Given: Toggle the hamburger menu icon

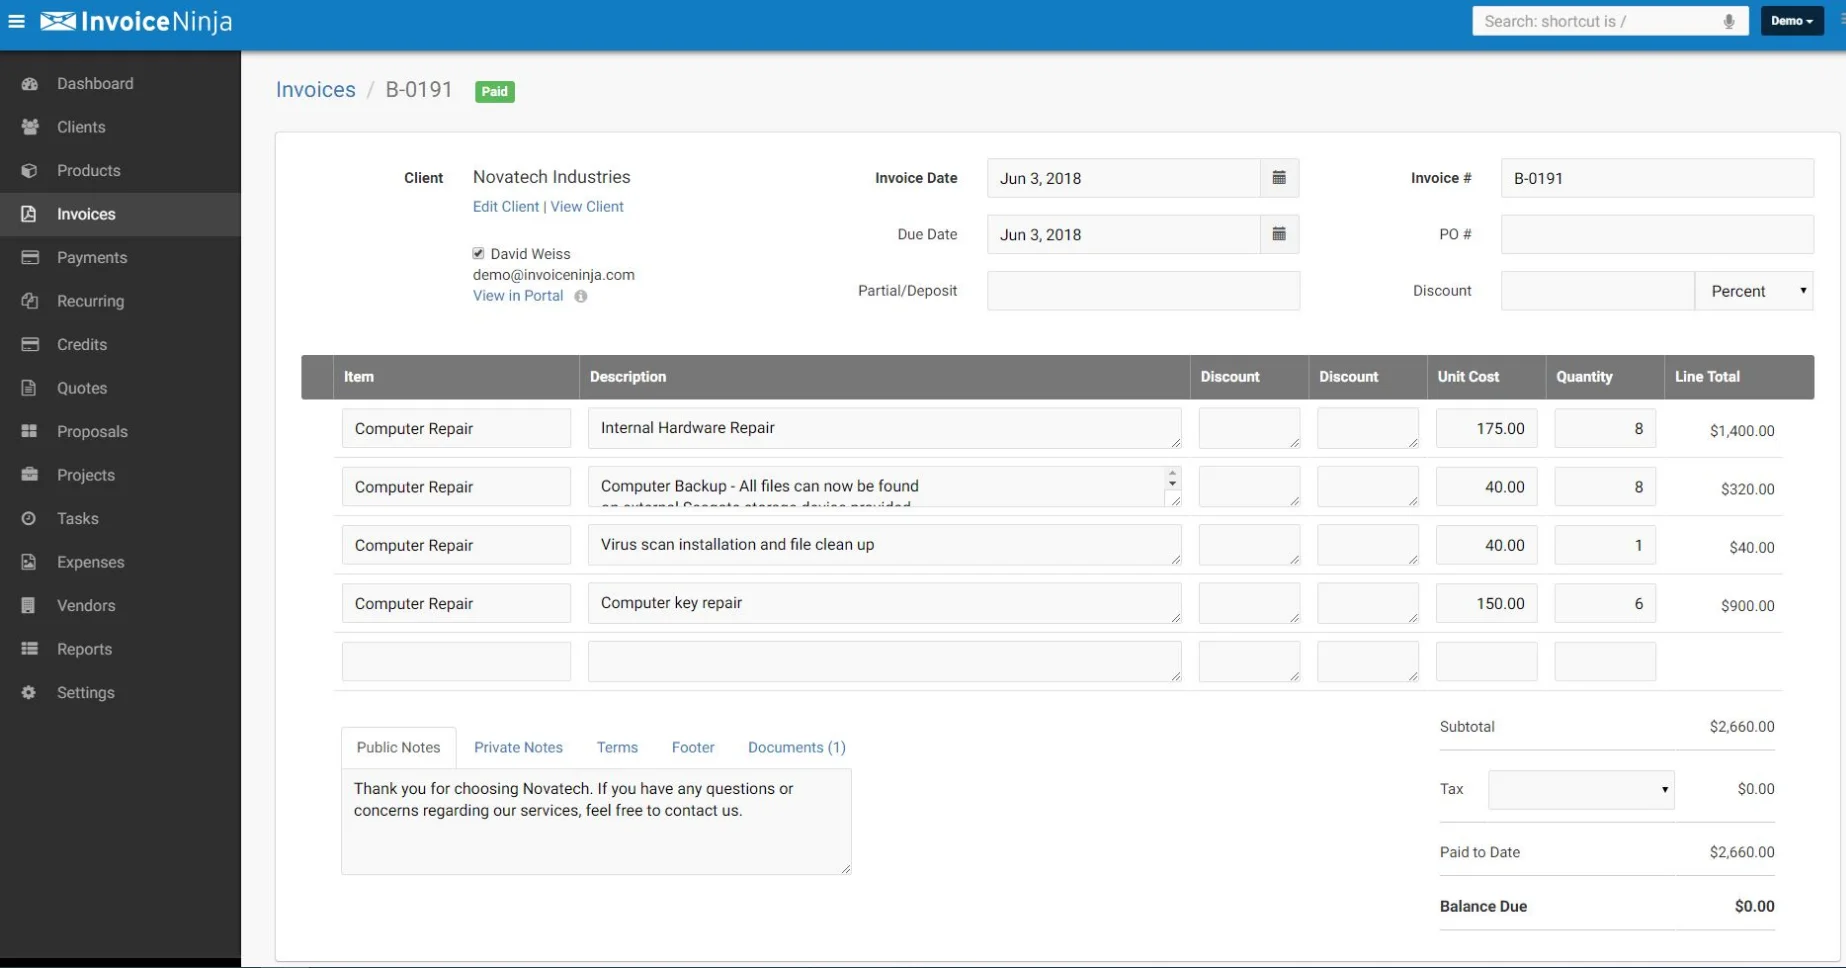Looking at the screenshot, I should [x=16, y=21].
